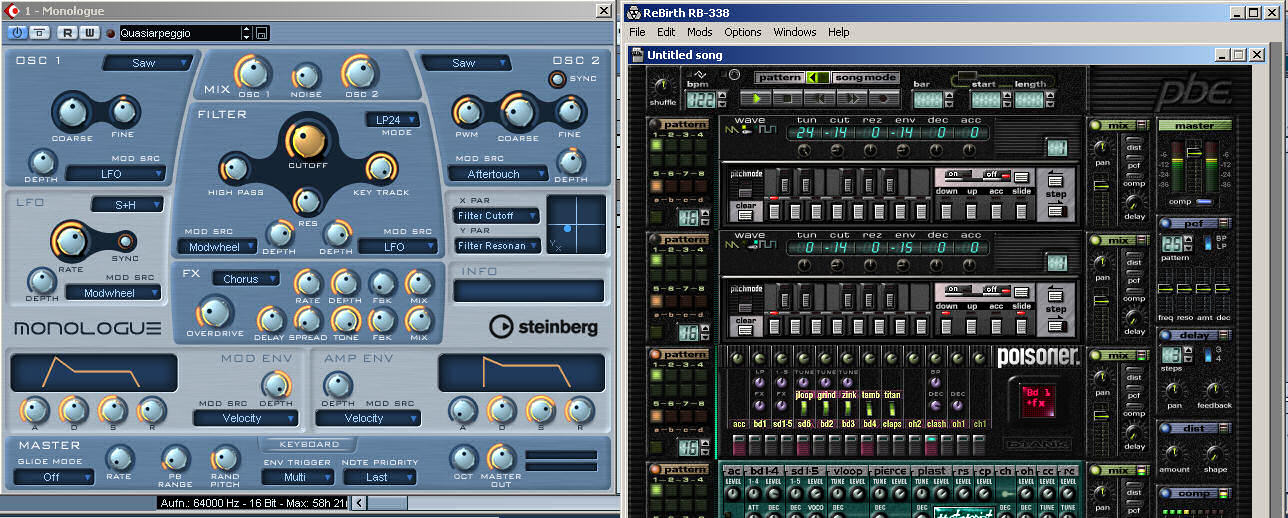
Task: Click the first synth's step forward button
Action: [1056, 209]
